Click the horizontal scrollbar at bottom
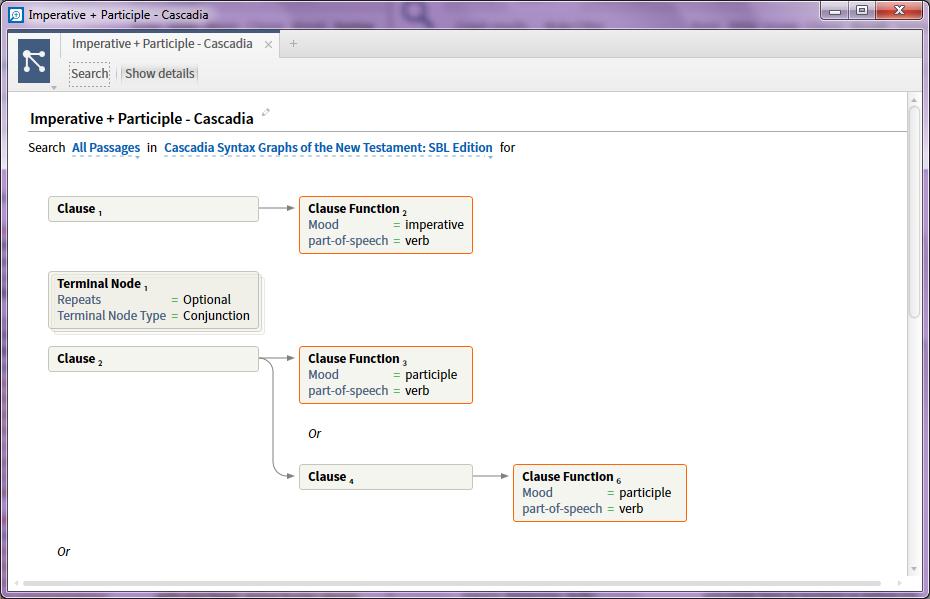The width and height of the screenshot is (930, 599). tap(450, 583)
